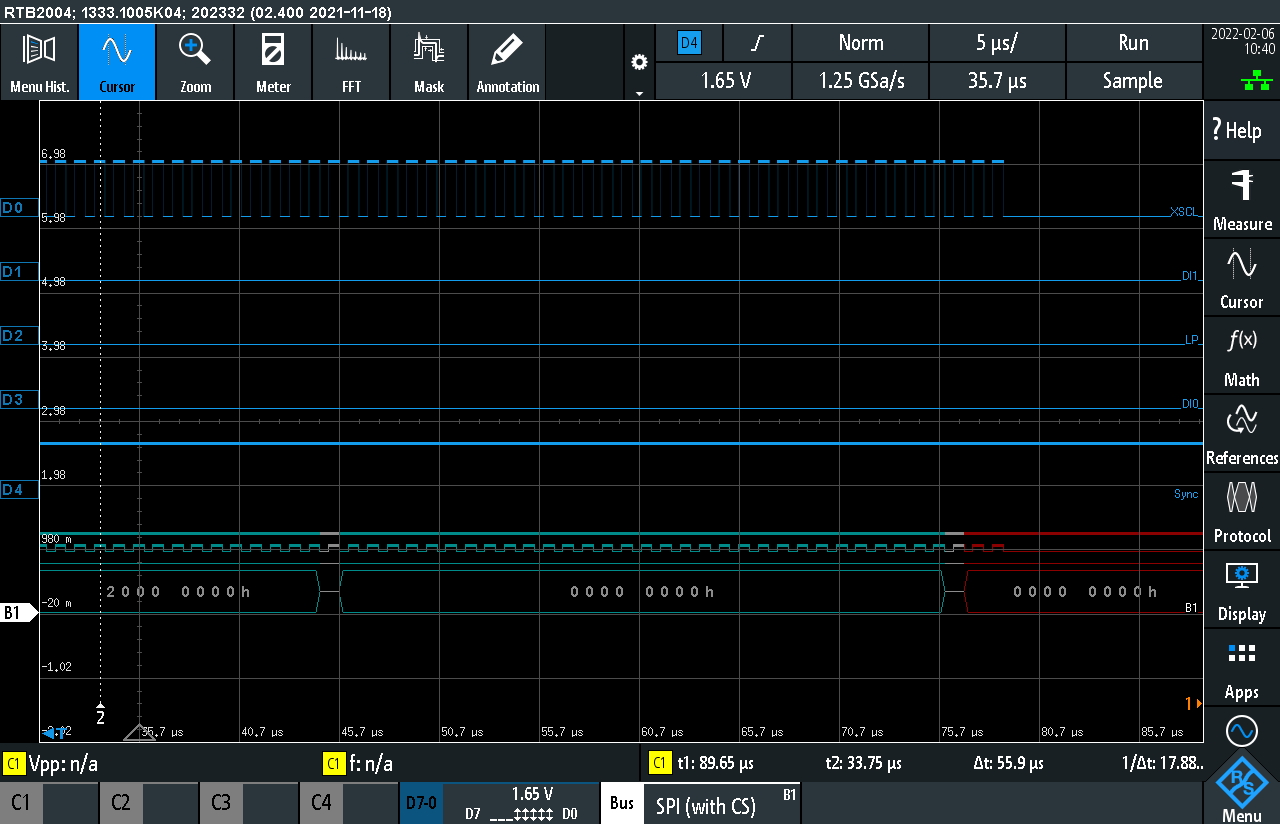
Task: Click the Run acquisition button
Action: click(1133, 43)
